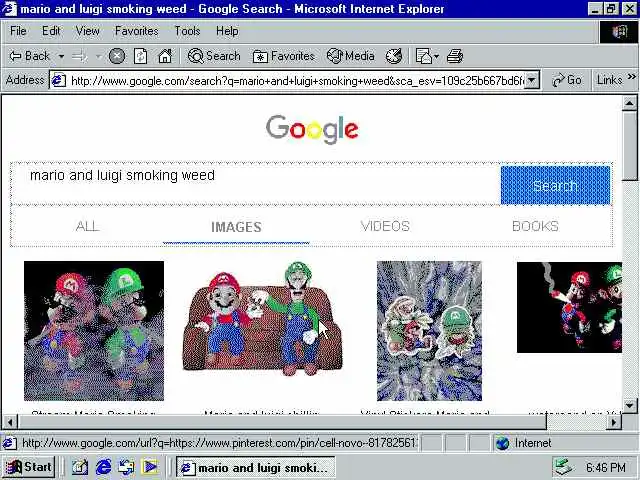Click Show Desktop quick launch icon

coord(80,467)
